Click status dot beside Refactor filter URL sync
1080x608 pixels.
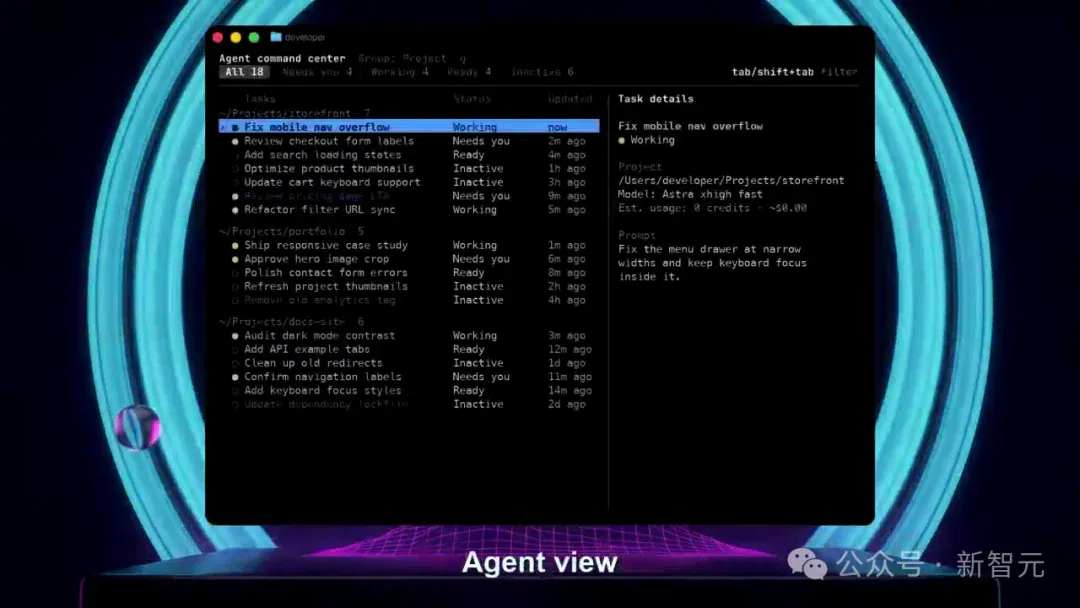(x=236, y=210)
